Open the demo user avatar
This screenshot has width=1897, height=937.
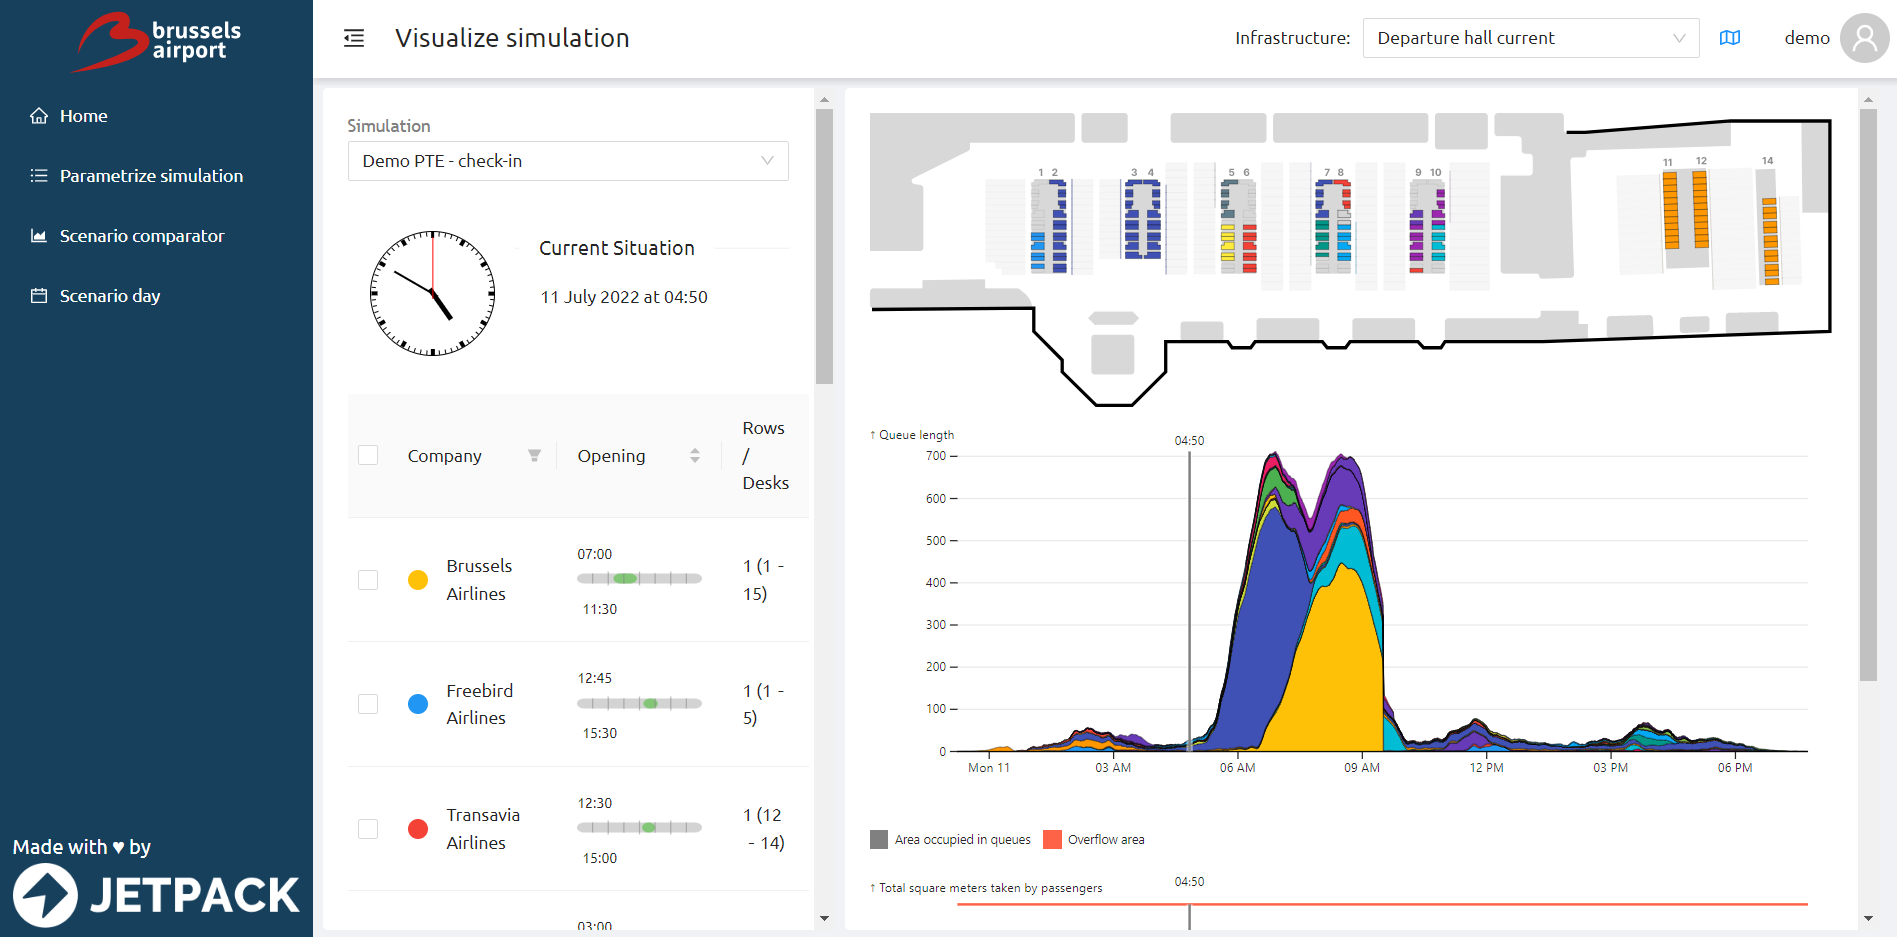[1865, 38]
